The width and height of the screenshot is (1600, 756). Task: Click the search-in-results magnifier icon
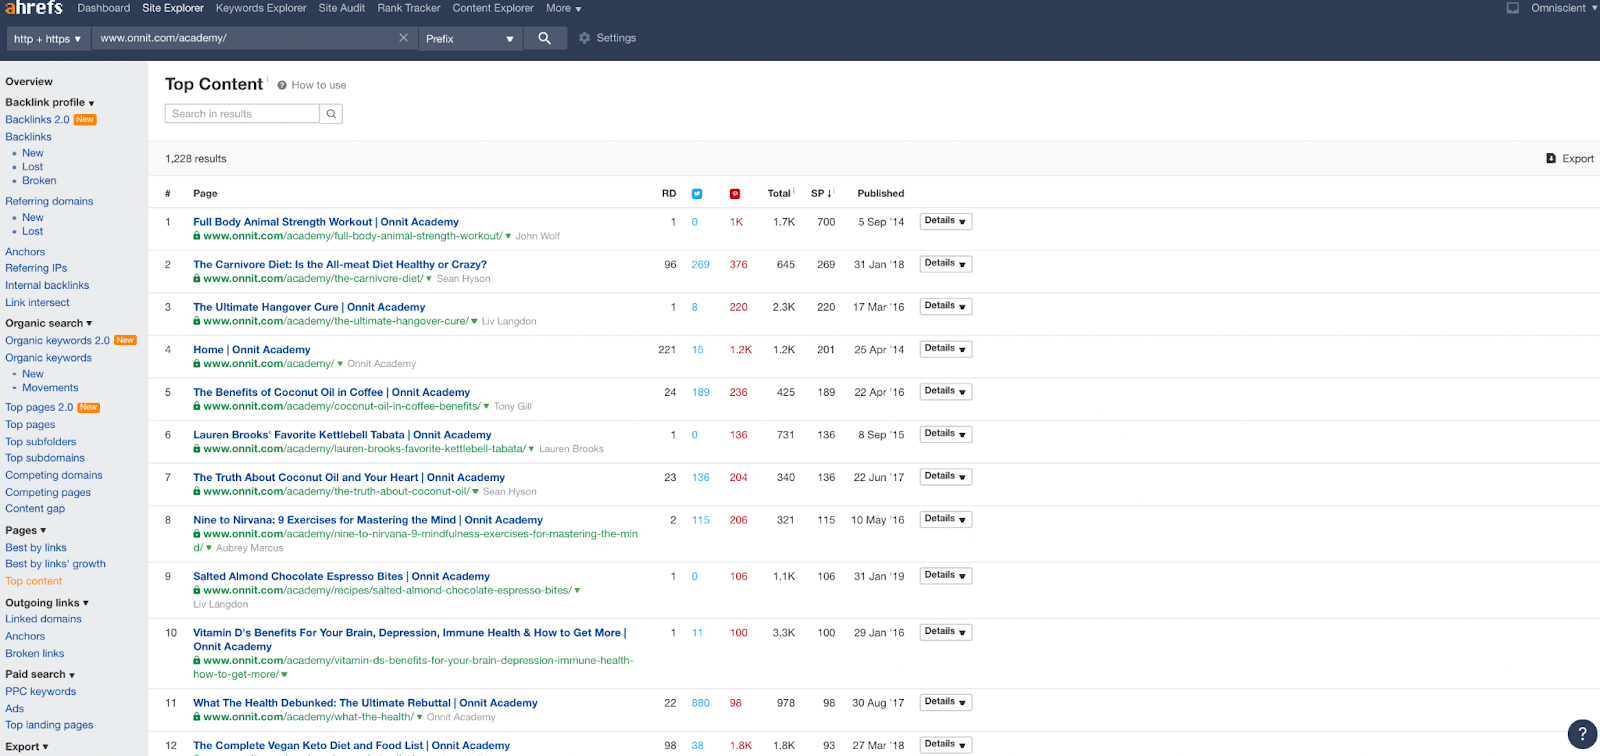pos(331,114)
